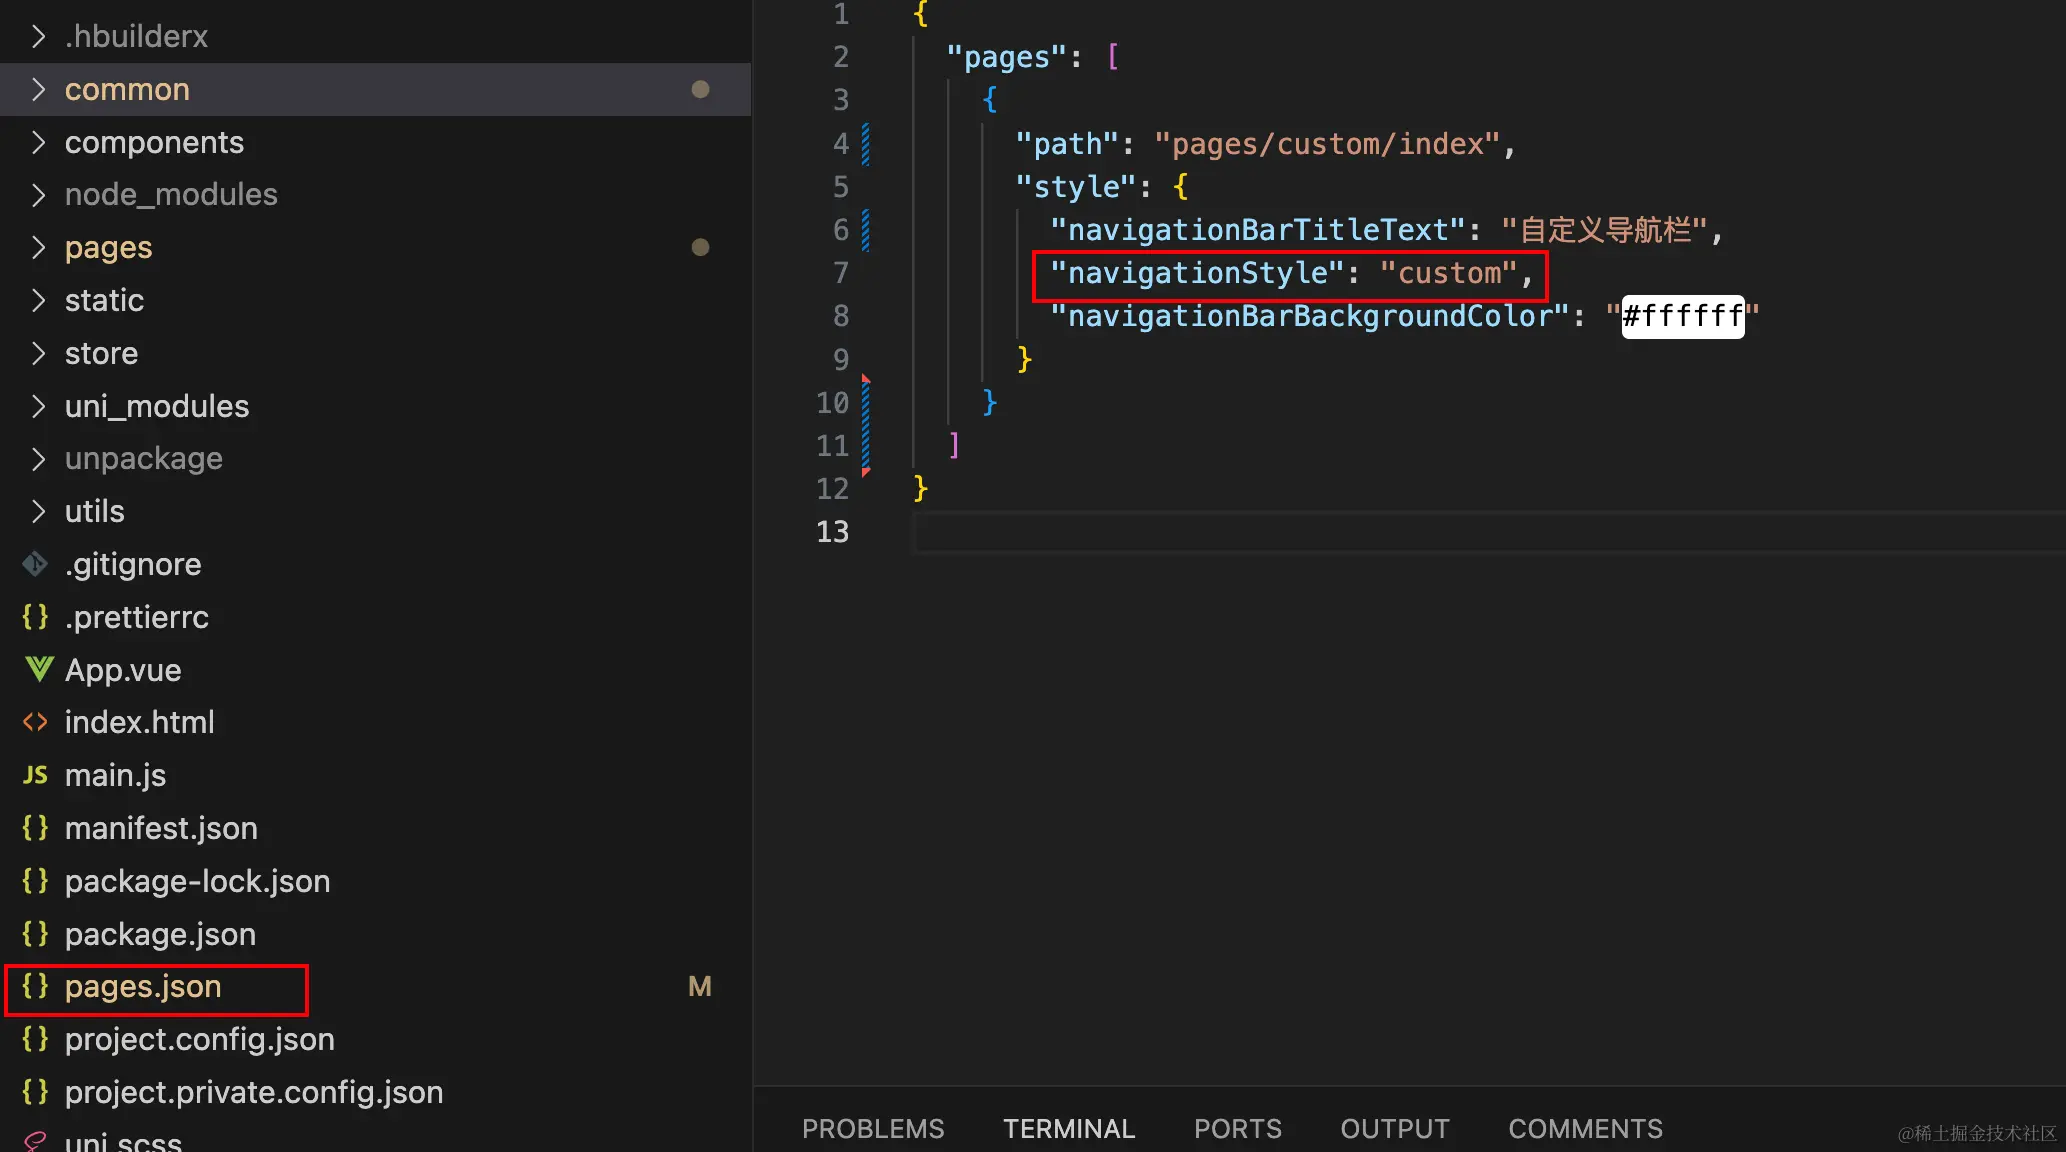
Task: Click the HTML brackets icon for index.html
Action: click(x=36, y=722)
